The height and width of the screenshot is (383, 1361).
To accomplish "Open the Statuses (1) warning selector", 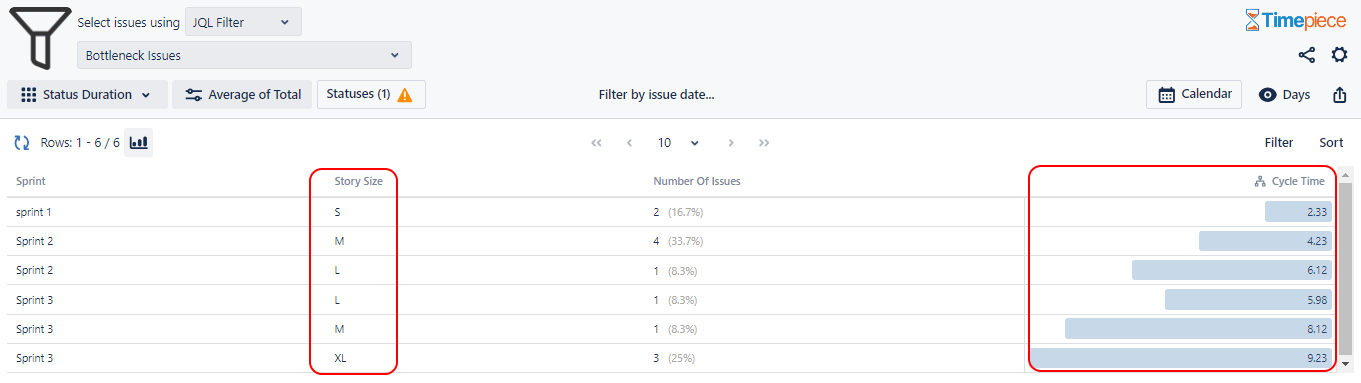I will [371, 94].
